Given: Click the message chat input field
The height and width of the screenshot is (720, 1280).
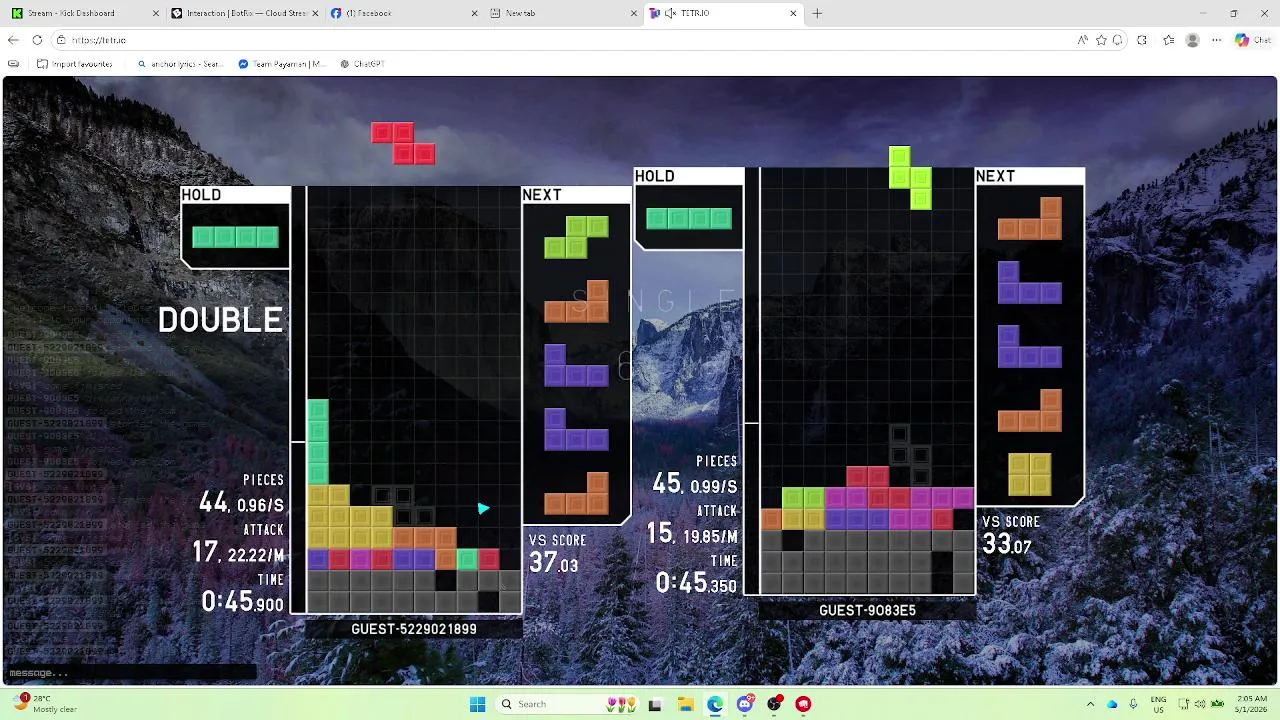Looking at the screenshot, I should (130, 673).
